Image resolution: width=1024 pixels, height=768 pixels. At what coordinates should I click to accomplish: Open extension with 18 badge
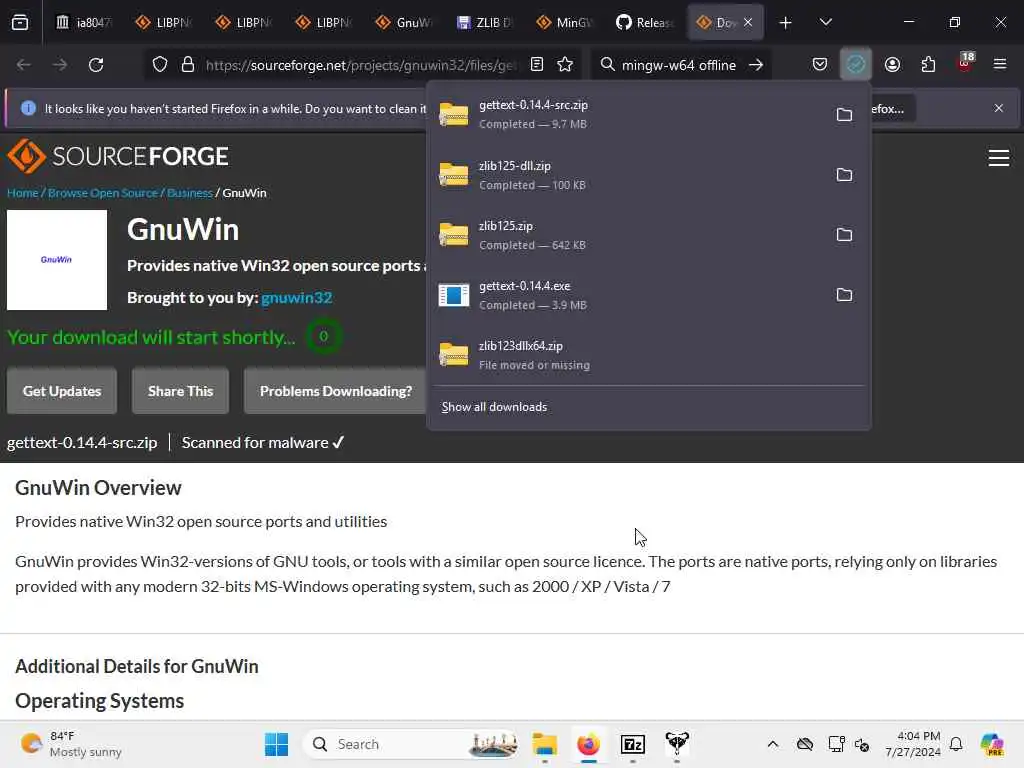click(965, 63)
